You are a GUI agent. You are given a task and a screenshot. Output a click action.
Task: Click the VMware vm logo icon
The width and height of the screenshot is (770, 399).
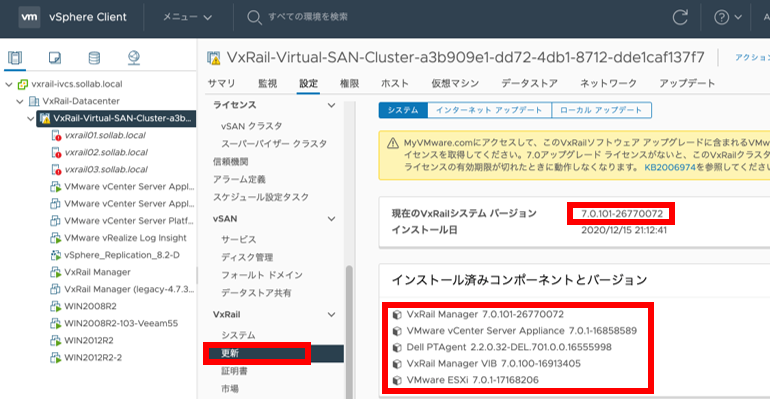pos(29,17)
